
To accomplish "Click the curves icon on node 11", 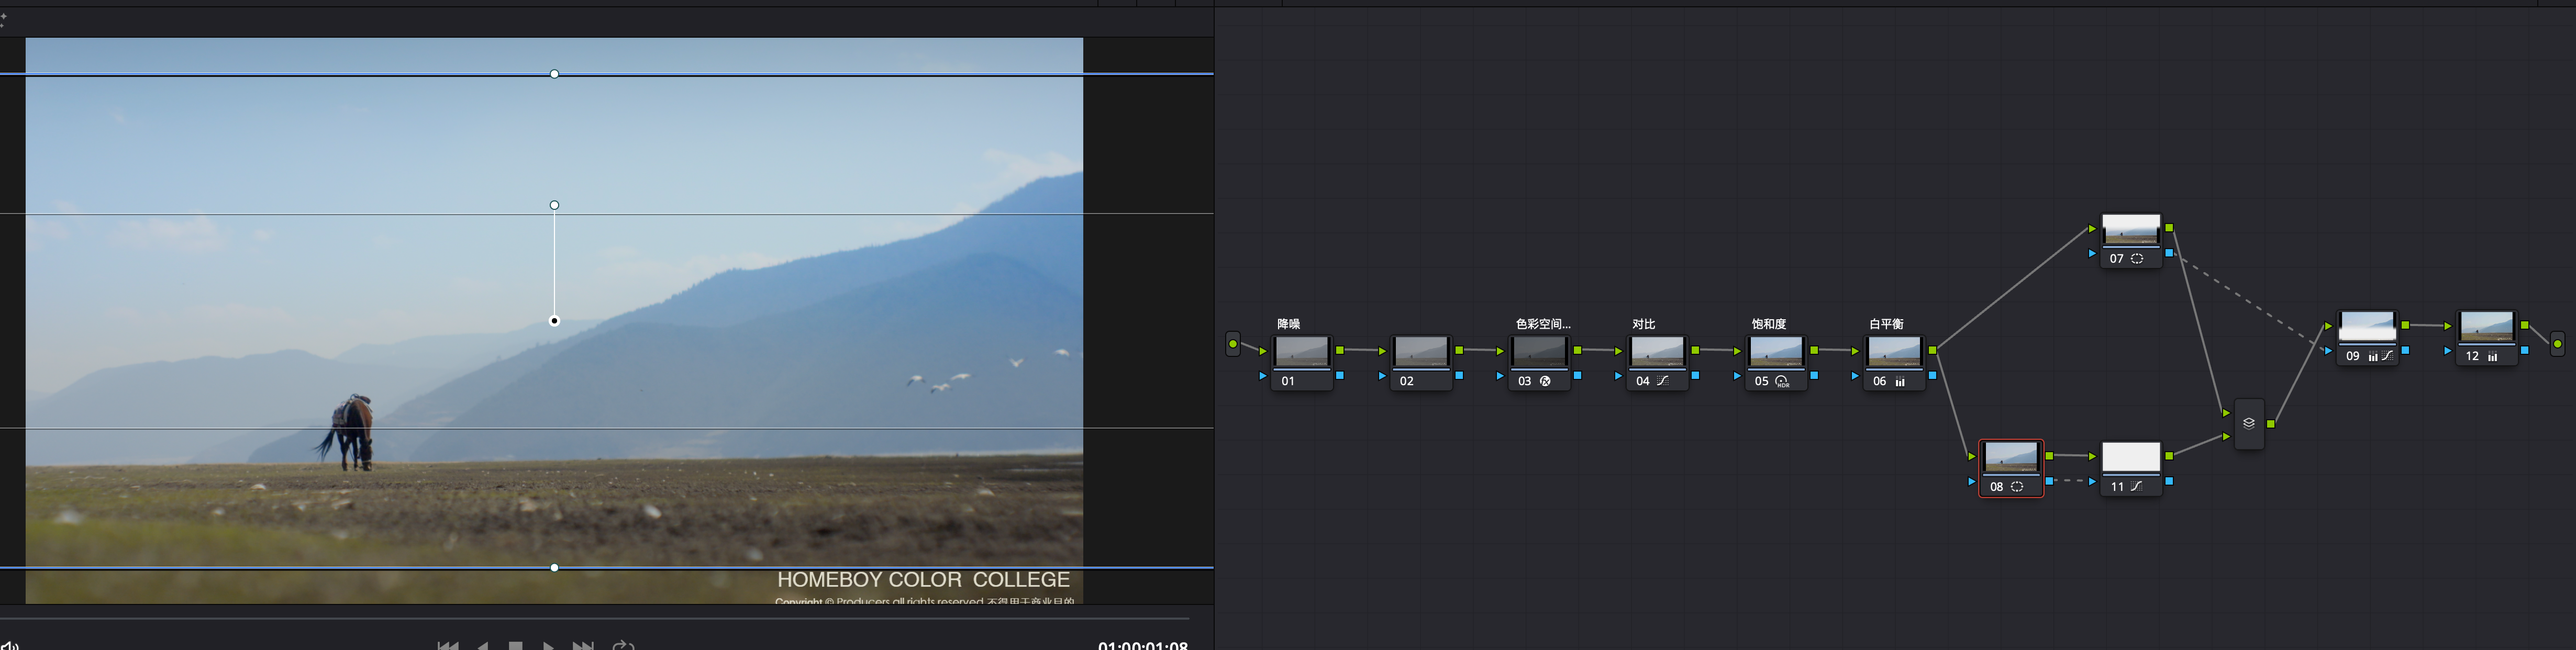I will [2136, 486].
